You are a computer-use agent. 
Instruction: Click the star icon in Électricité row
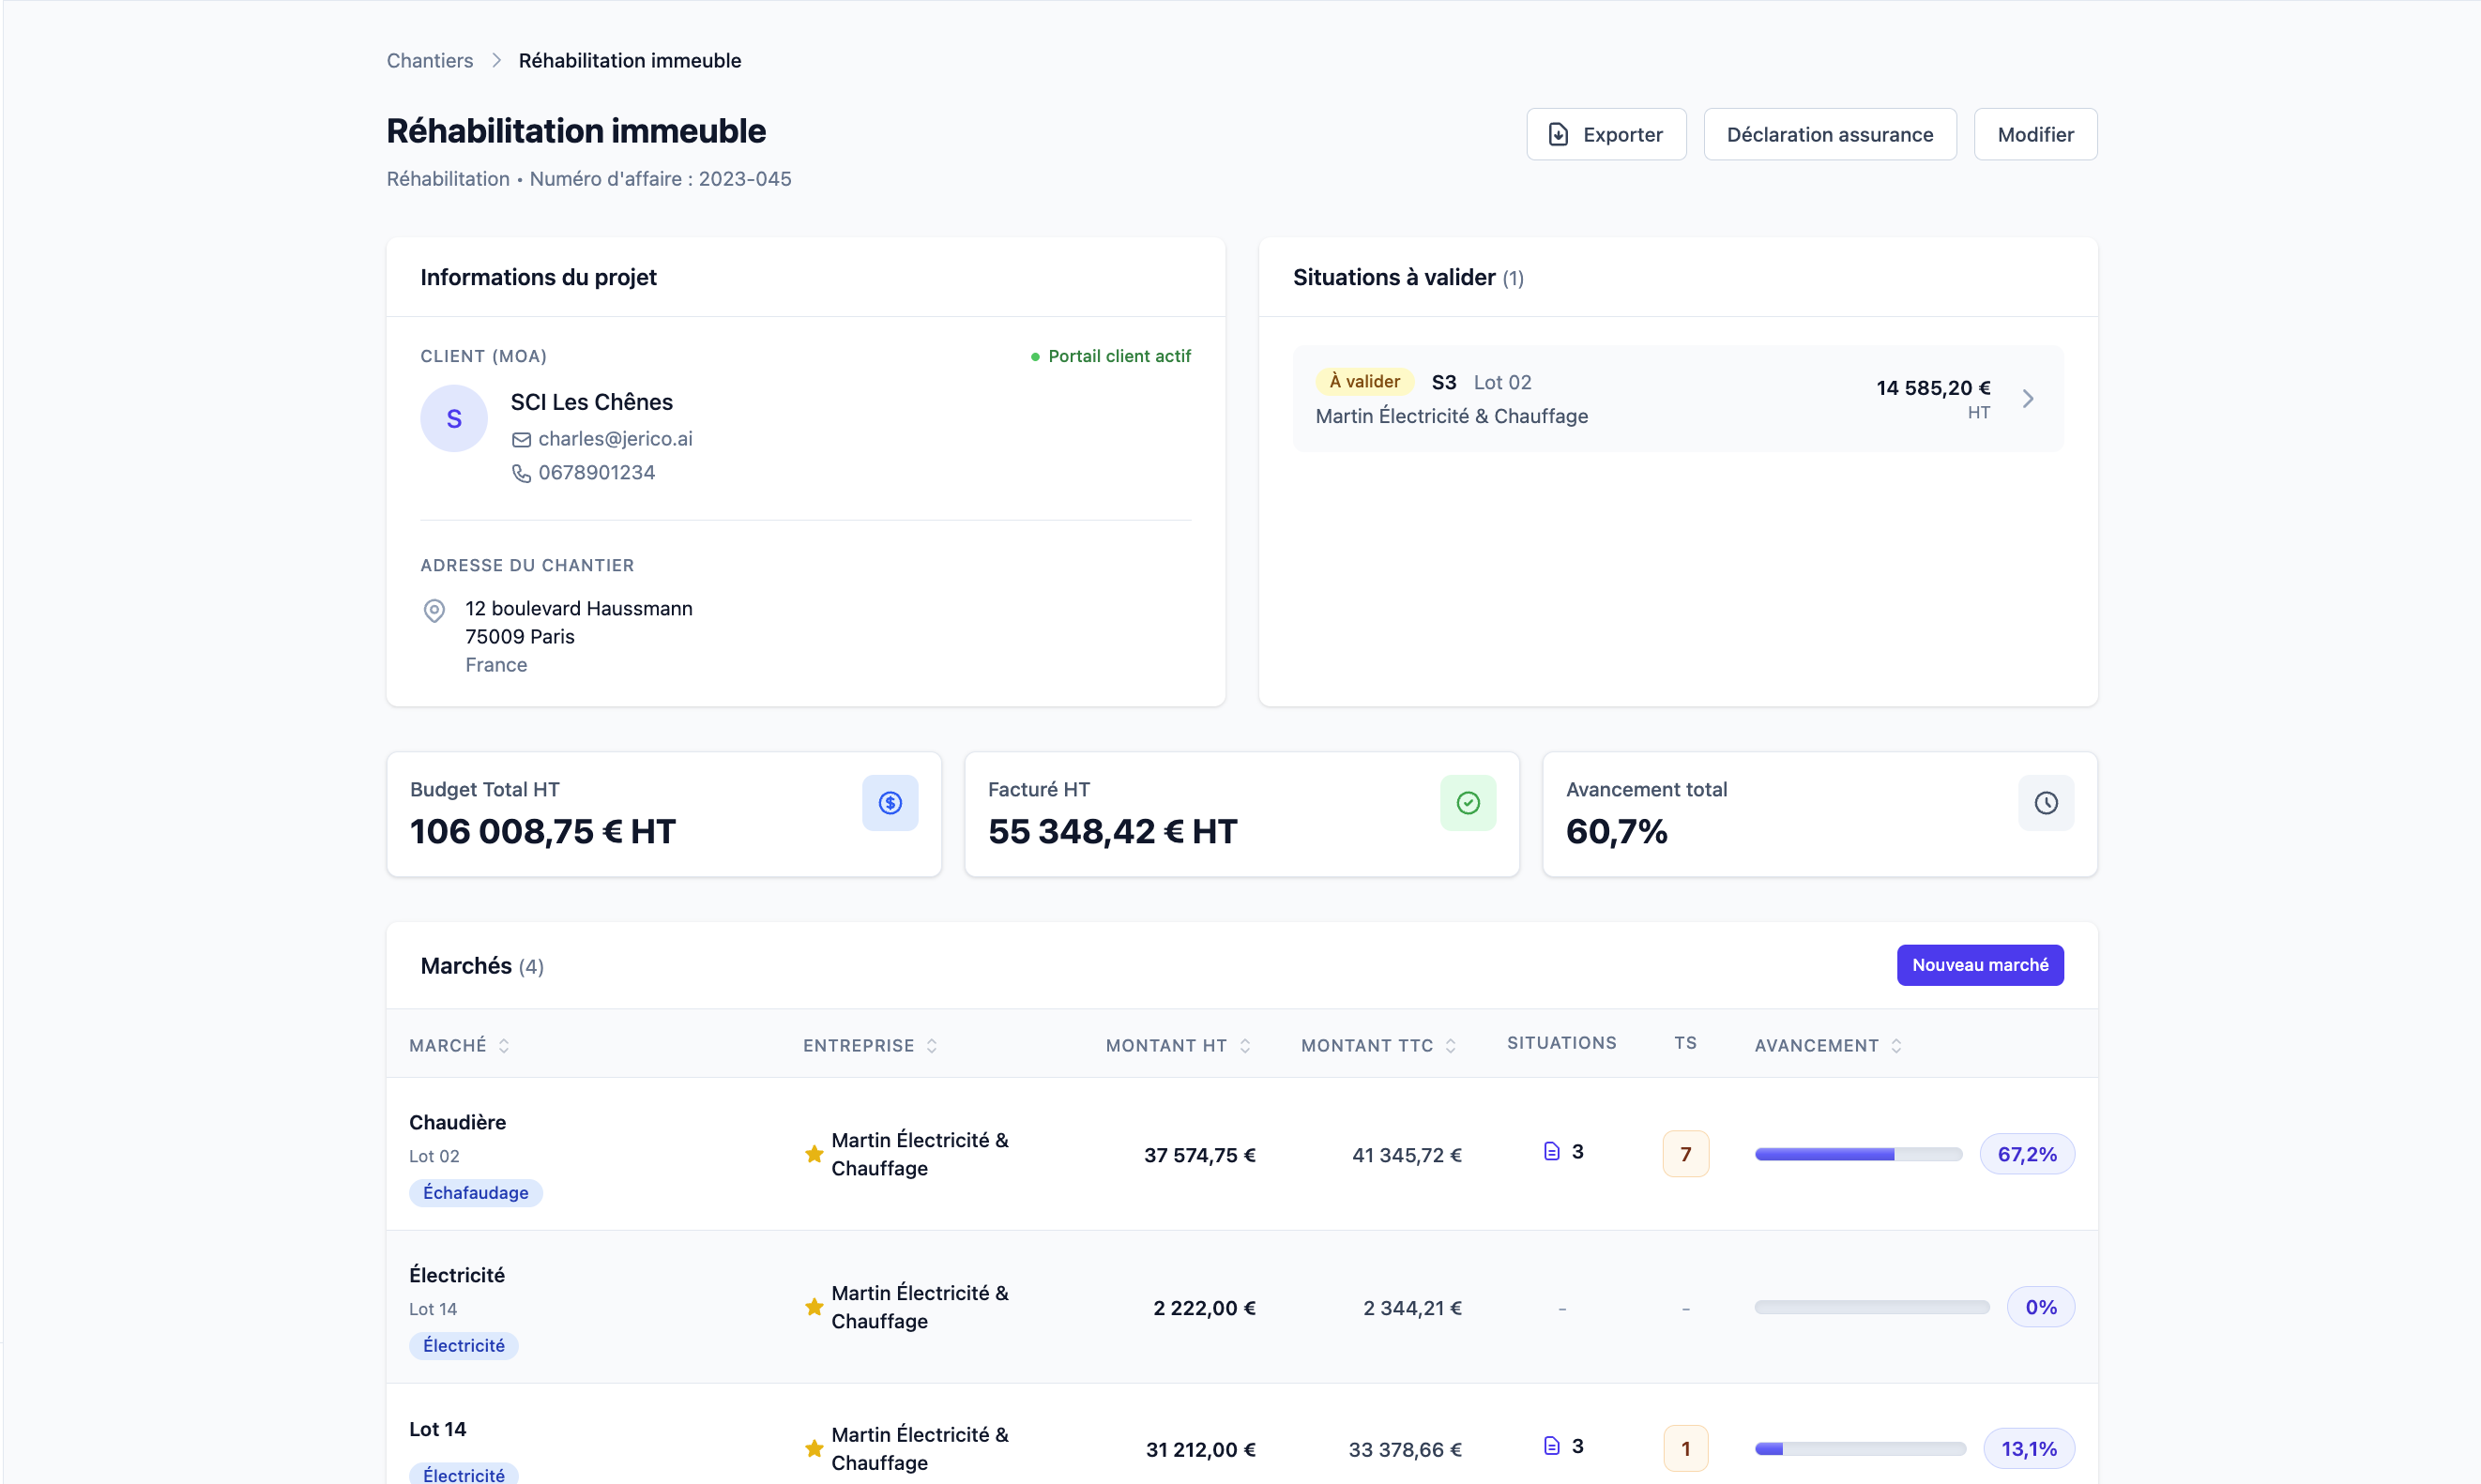[814, 1307]
